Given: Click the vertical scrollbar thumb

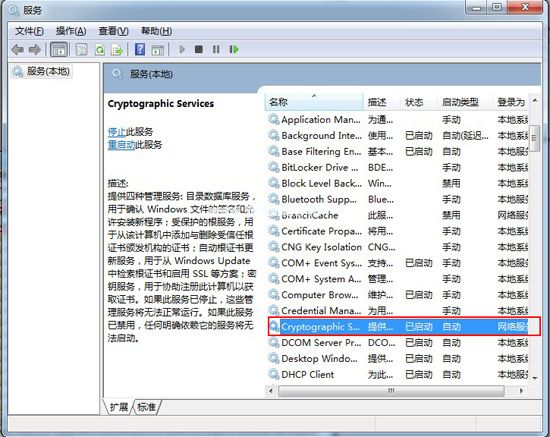Looking at the screenshot, I should 535,138.
